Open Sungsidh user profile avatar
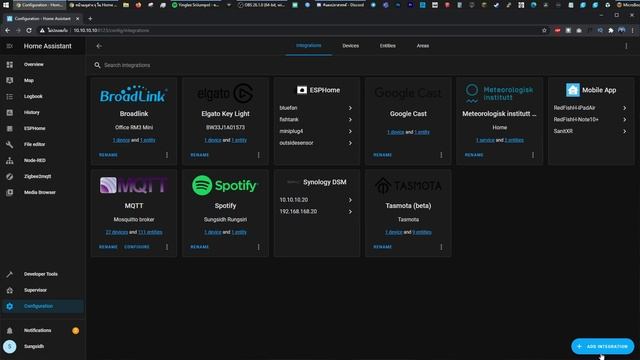This screenshot has height=360, width=640. (x=9, y=347)
